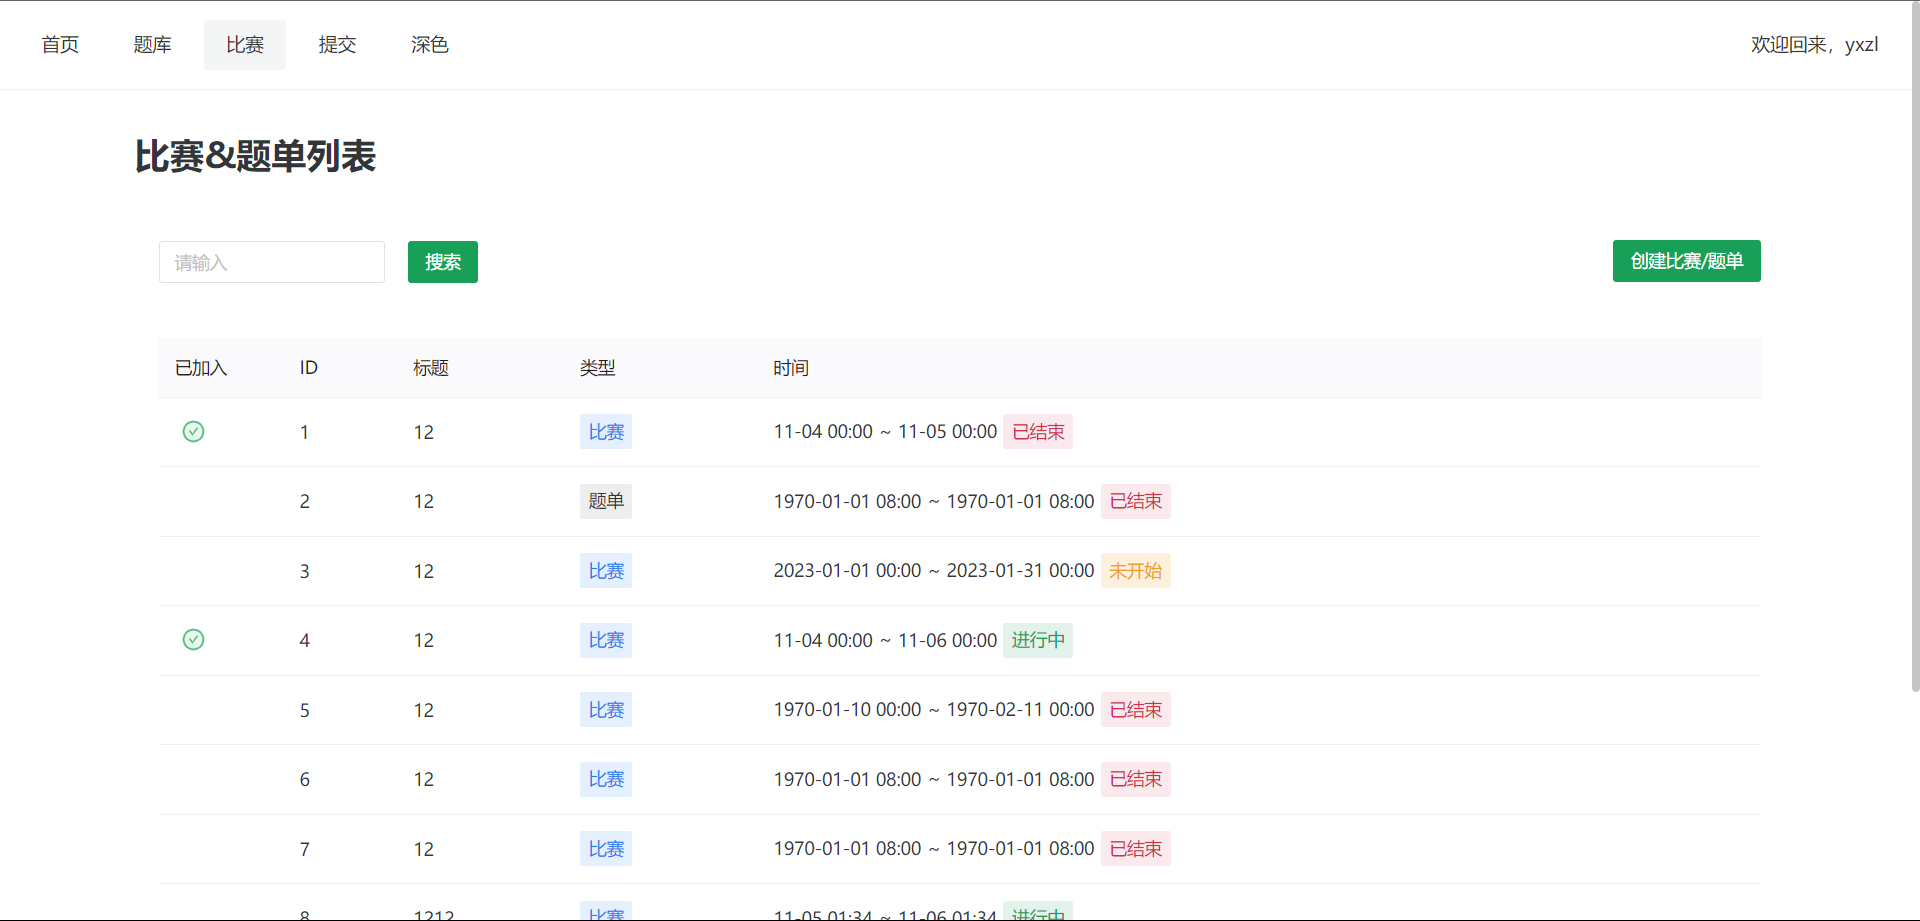The image size is (1920, 921).
Task: Click the 创建比赛/题单 button
Action: 1685,261
